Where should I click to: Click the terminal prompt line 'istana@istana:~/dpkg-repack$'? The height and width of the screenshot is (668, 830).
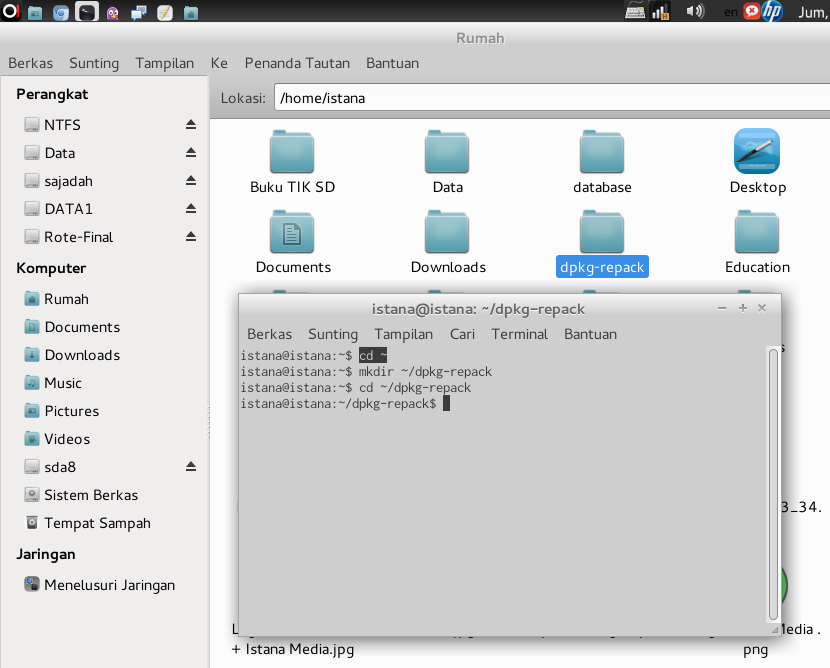pos(338,404)
